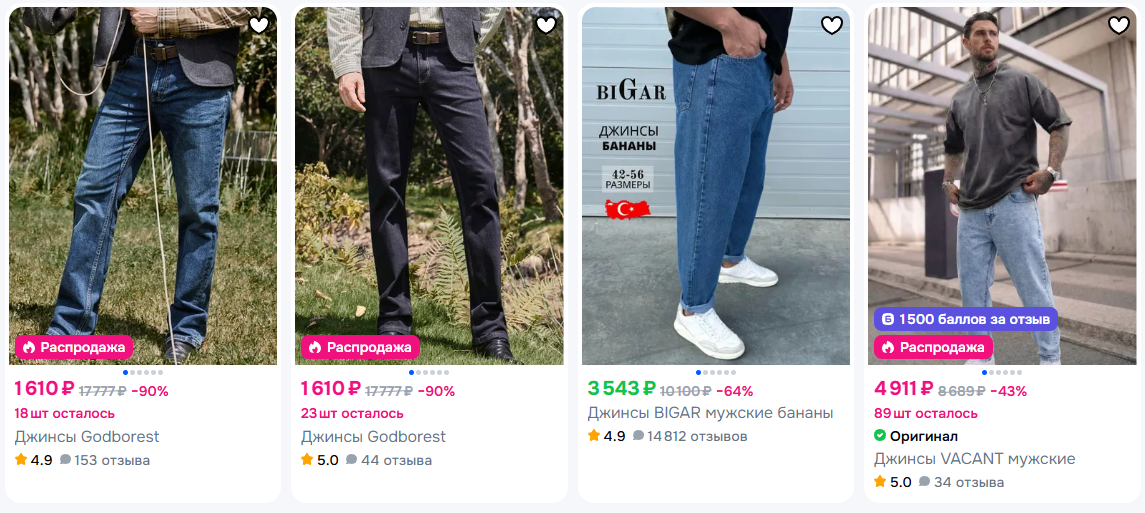
Task: Open the Джинсы BIGAR мужские бананы title
Action: point(710,413)
